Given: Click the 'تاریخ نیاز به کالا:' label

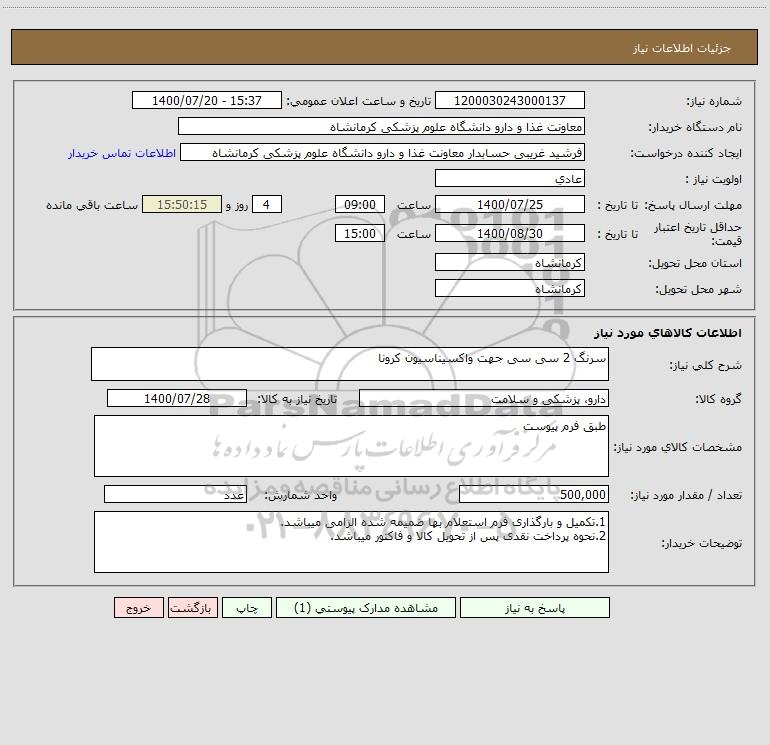Looking at the screenshot, I should tap(298, 399).
